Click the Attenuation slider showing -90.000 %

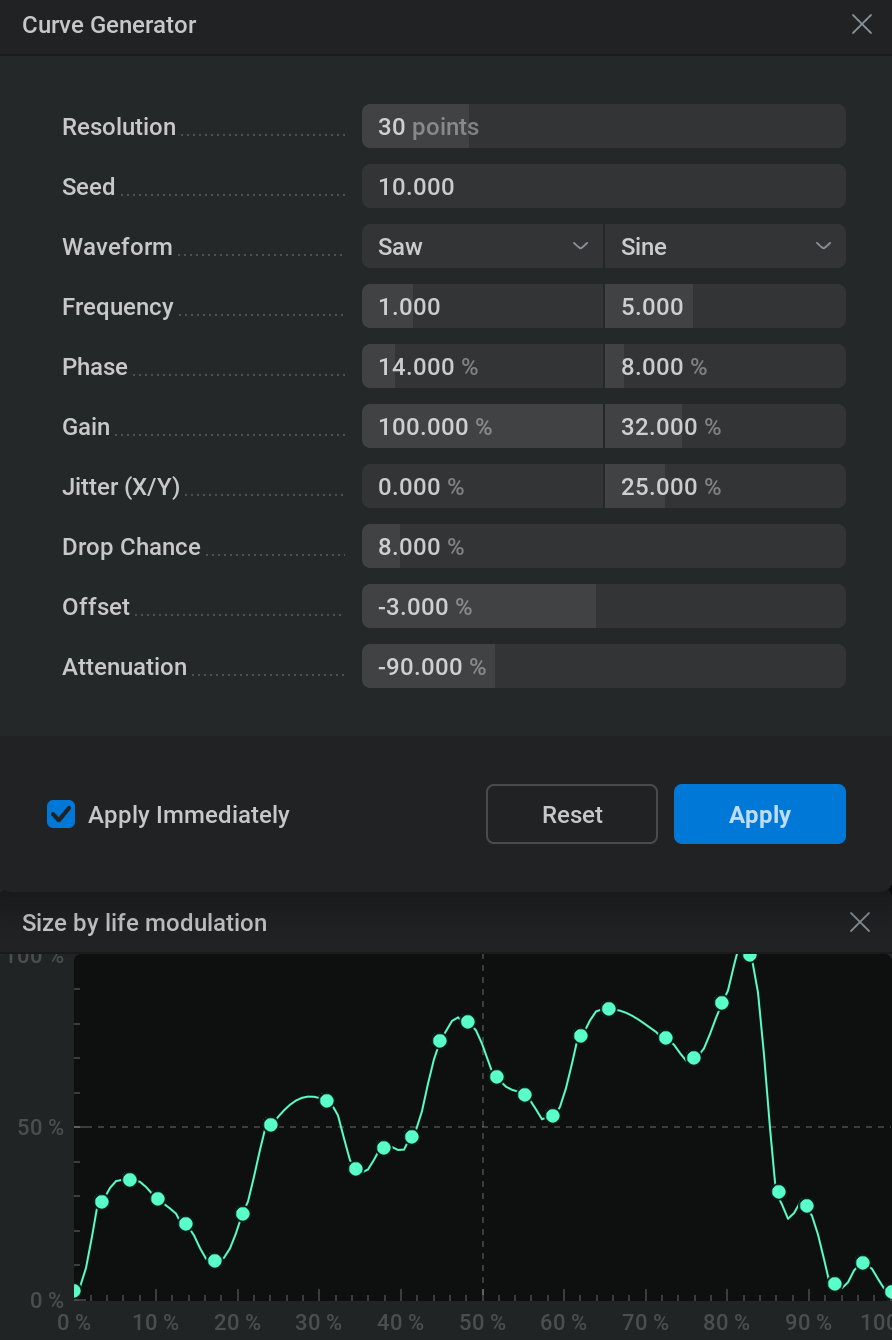point(603,667)
